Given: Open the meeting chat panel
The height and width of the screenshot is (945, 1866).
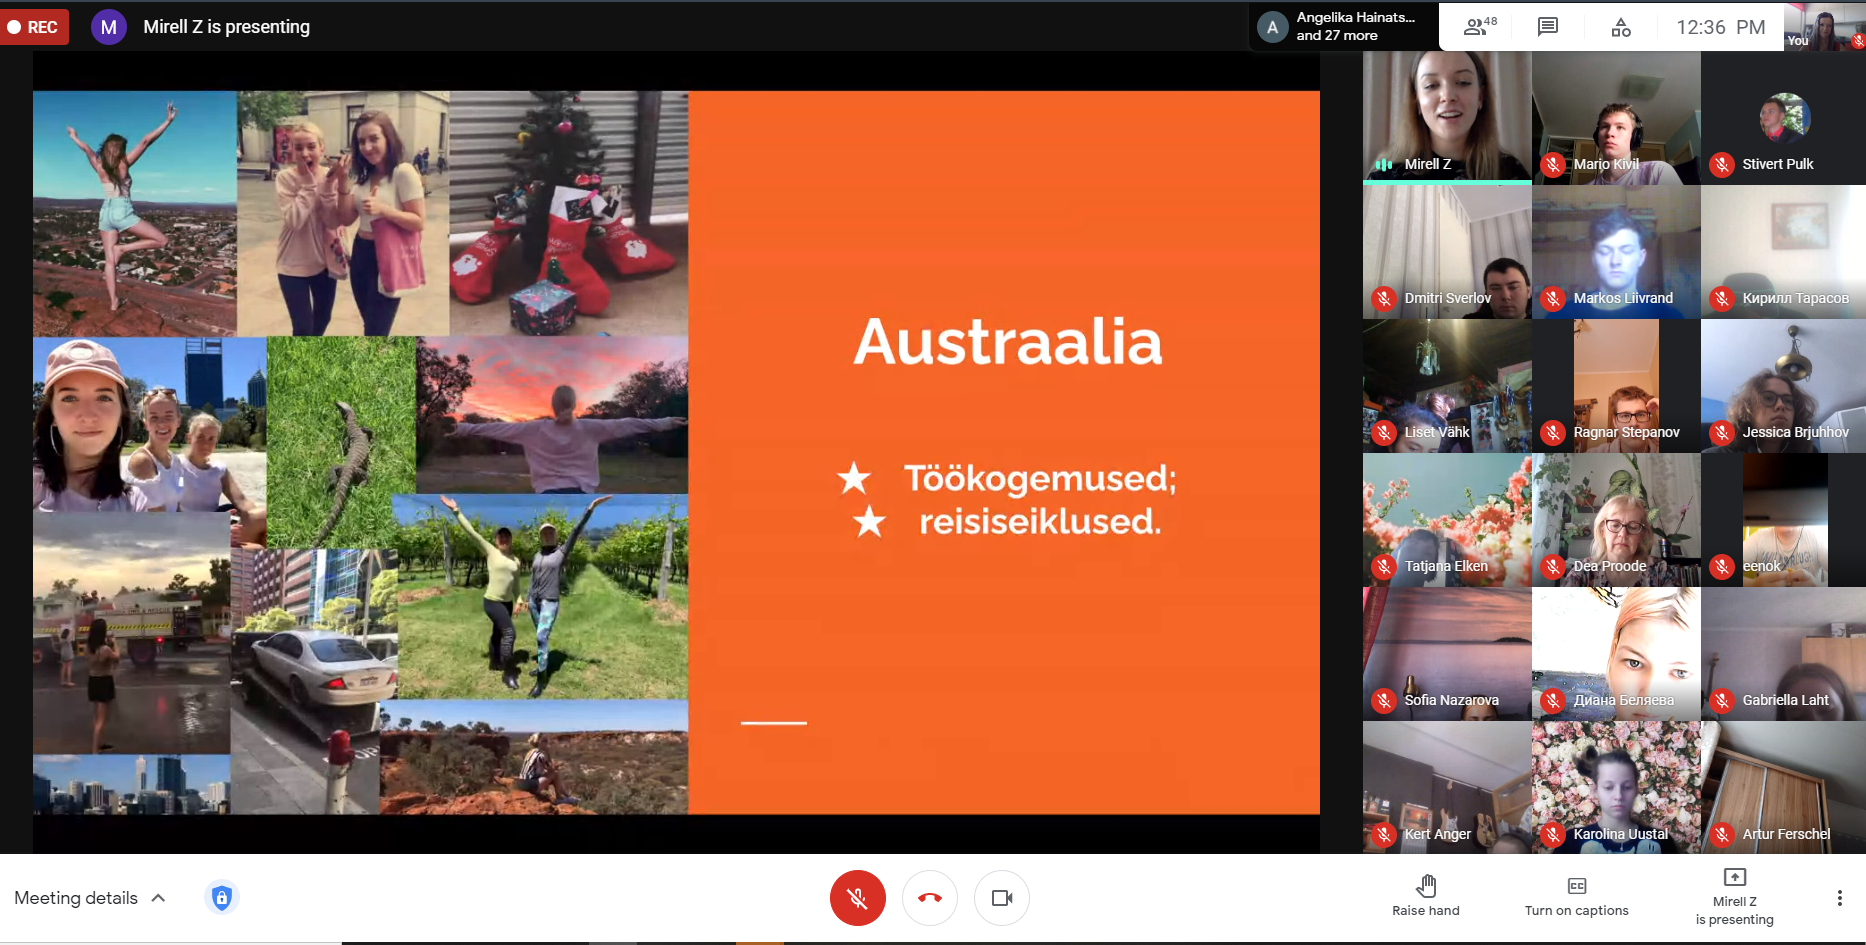Looking at the screenshot, I should (1548, 27).
